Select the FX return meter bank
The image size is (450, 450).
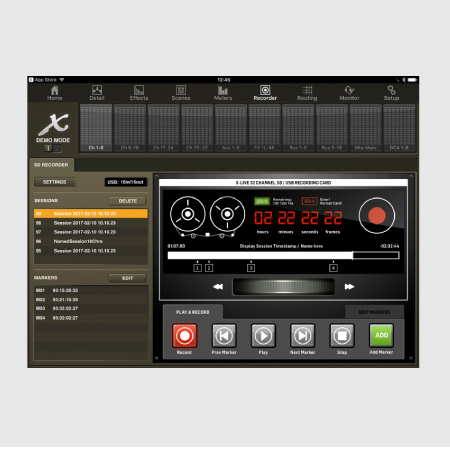(x=264, y=128)
